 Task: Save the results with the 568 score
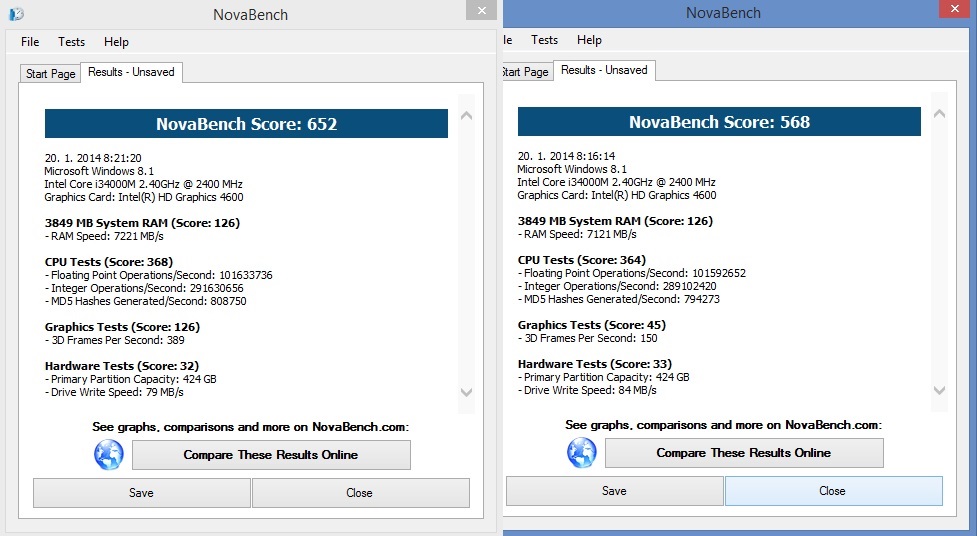pos(614,491)
